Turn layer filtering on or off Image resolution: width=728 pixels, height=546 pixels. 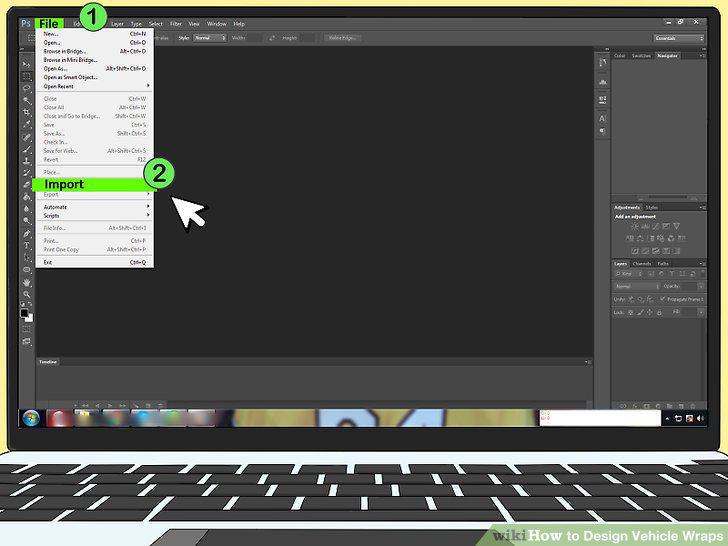coord(702,273)
